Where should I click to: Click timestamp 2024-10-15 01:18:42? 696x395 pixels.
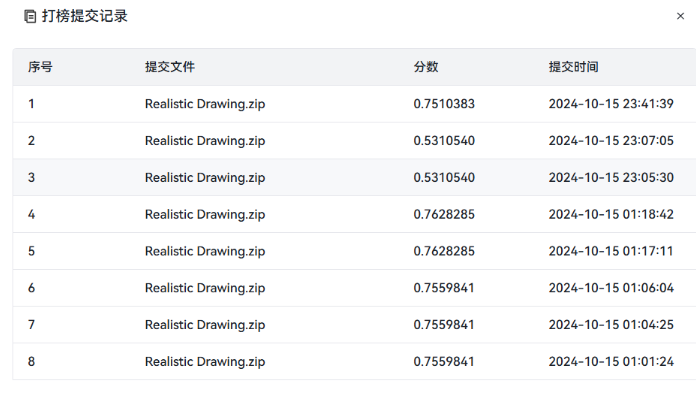(x=611, y=214)
